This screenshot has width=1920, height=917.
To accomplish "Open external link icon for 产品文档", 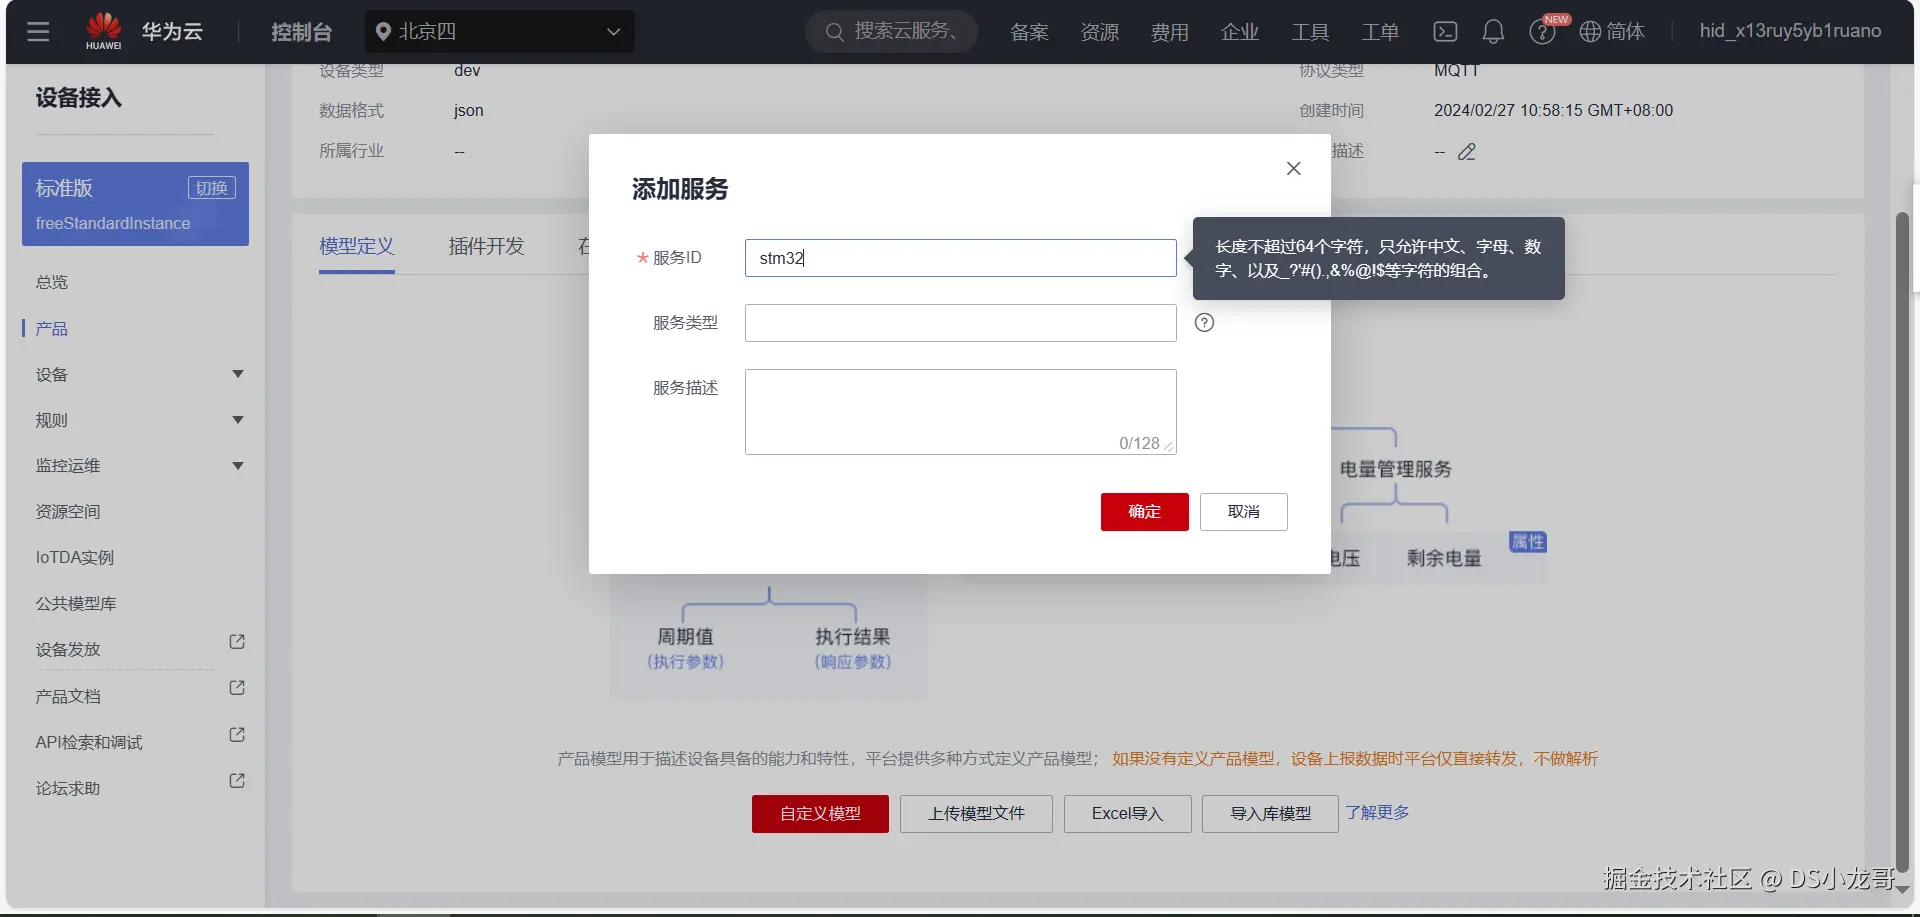I will pos(237,688).
